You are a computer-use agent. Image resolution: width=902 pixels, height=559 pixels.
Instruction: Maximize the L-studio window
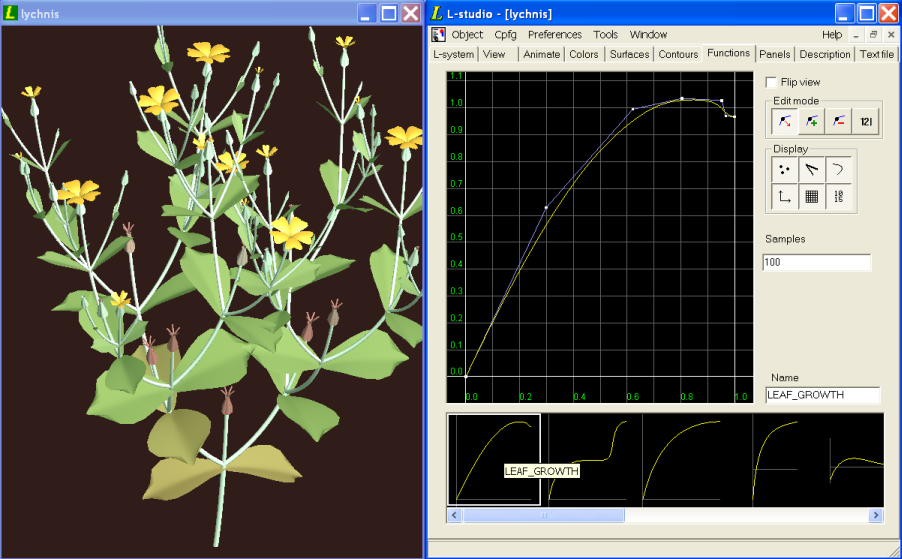click(866, 13)
